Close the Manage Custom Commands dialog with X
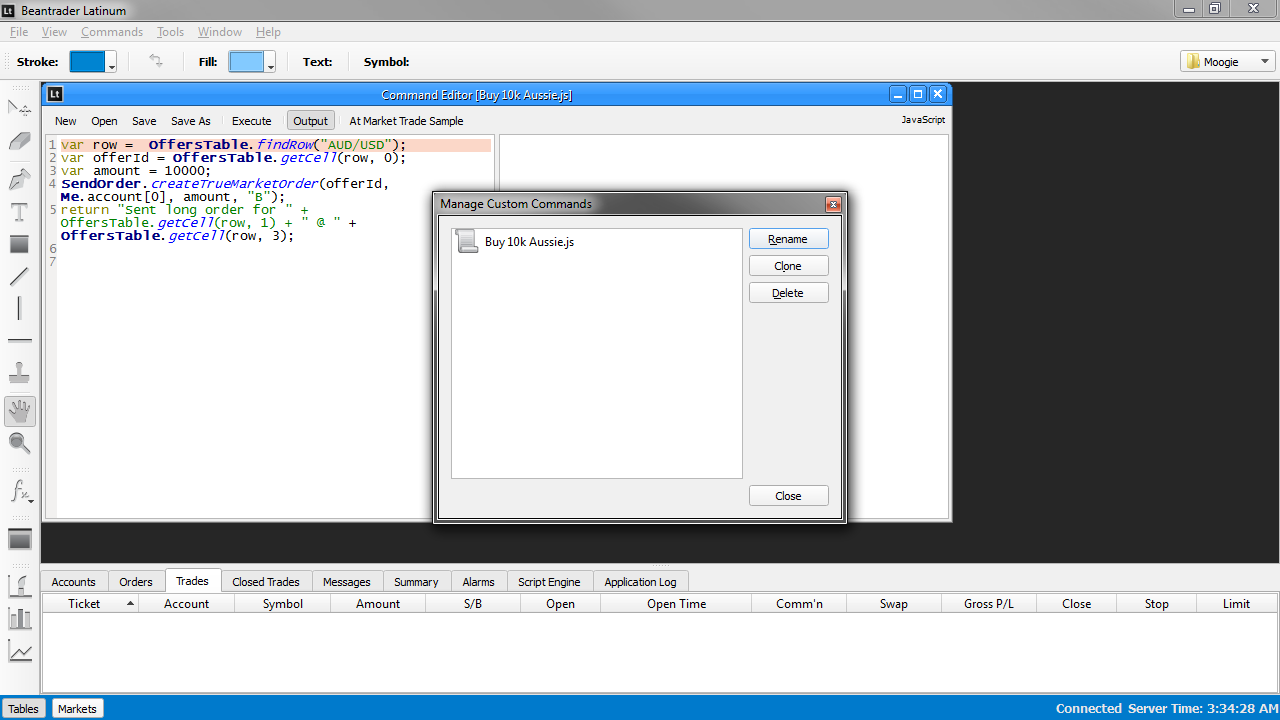 [x=833, y=204]
